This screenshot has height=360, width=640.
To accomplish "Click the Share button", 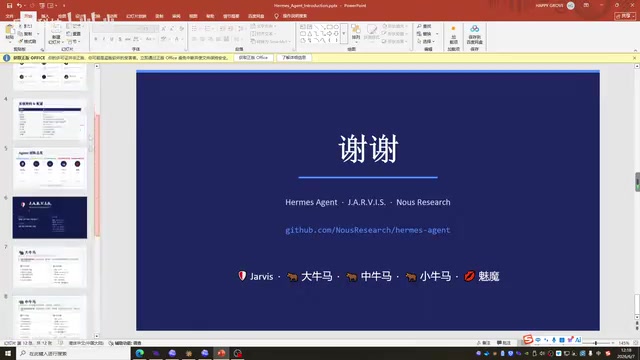I will click(625, 16).
